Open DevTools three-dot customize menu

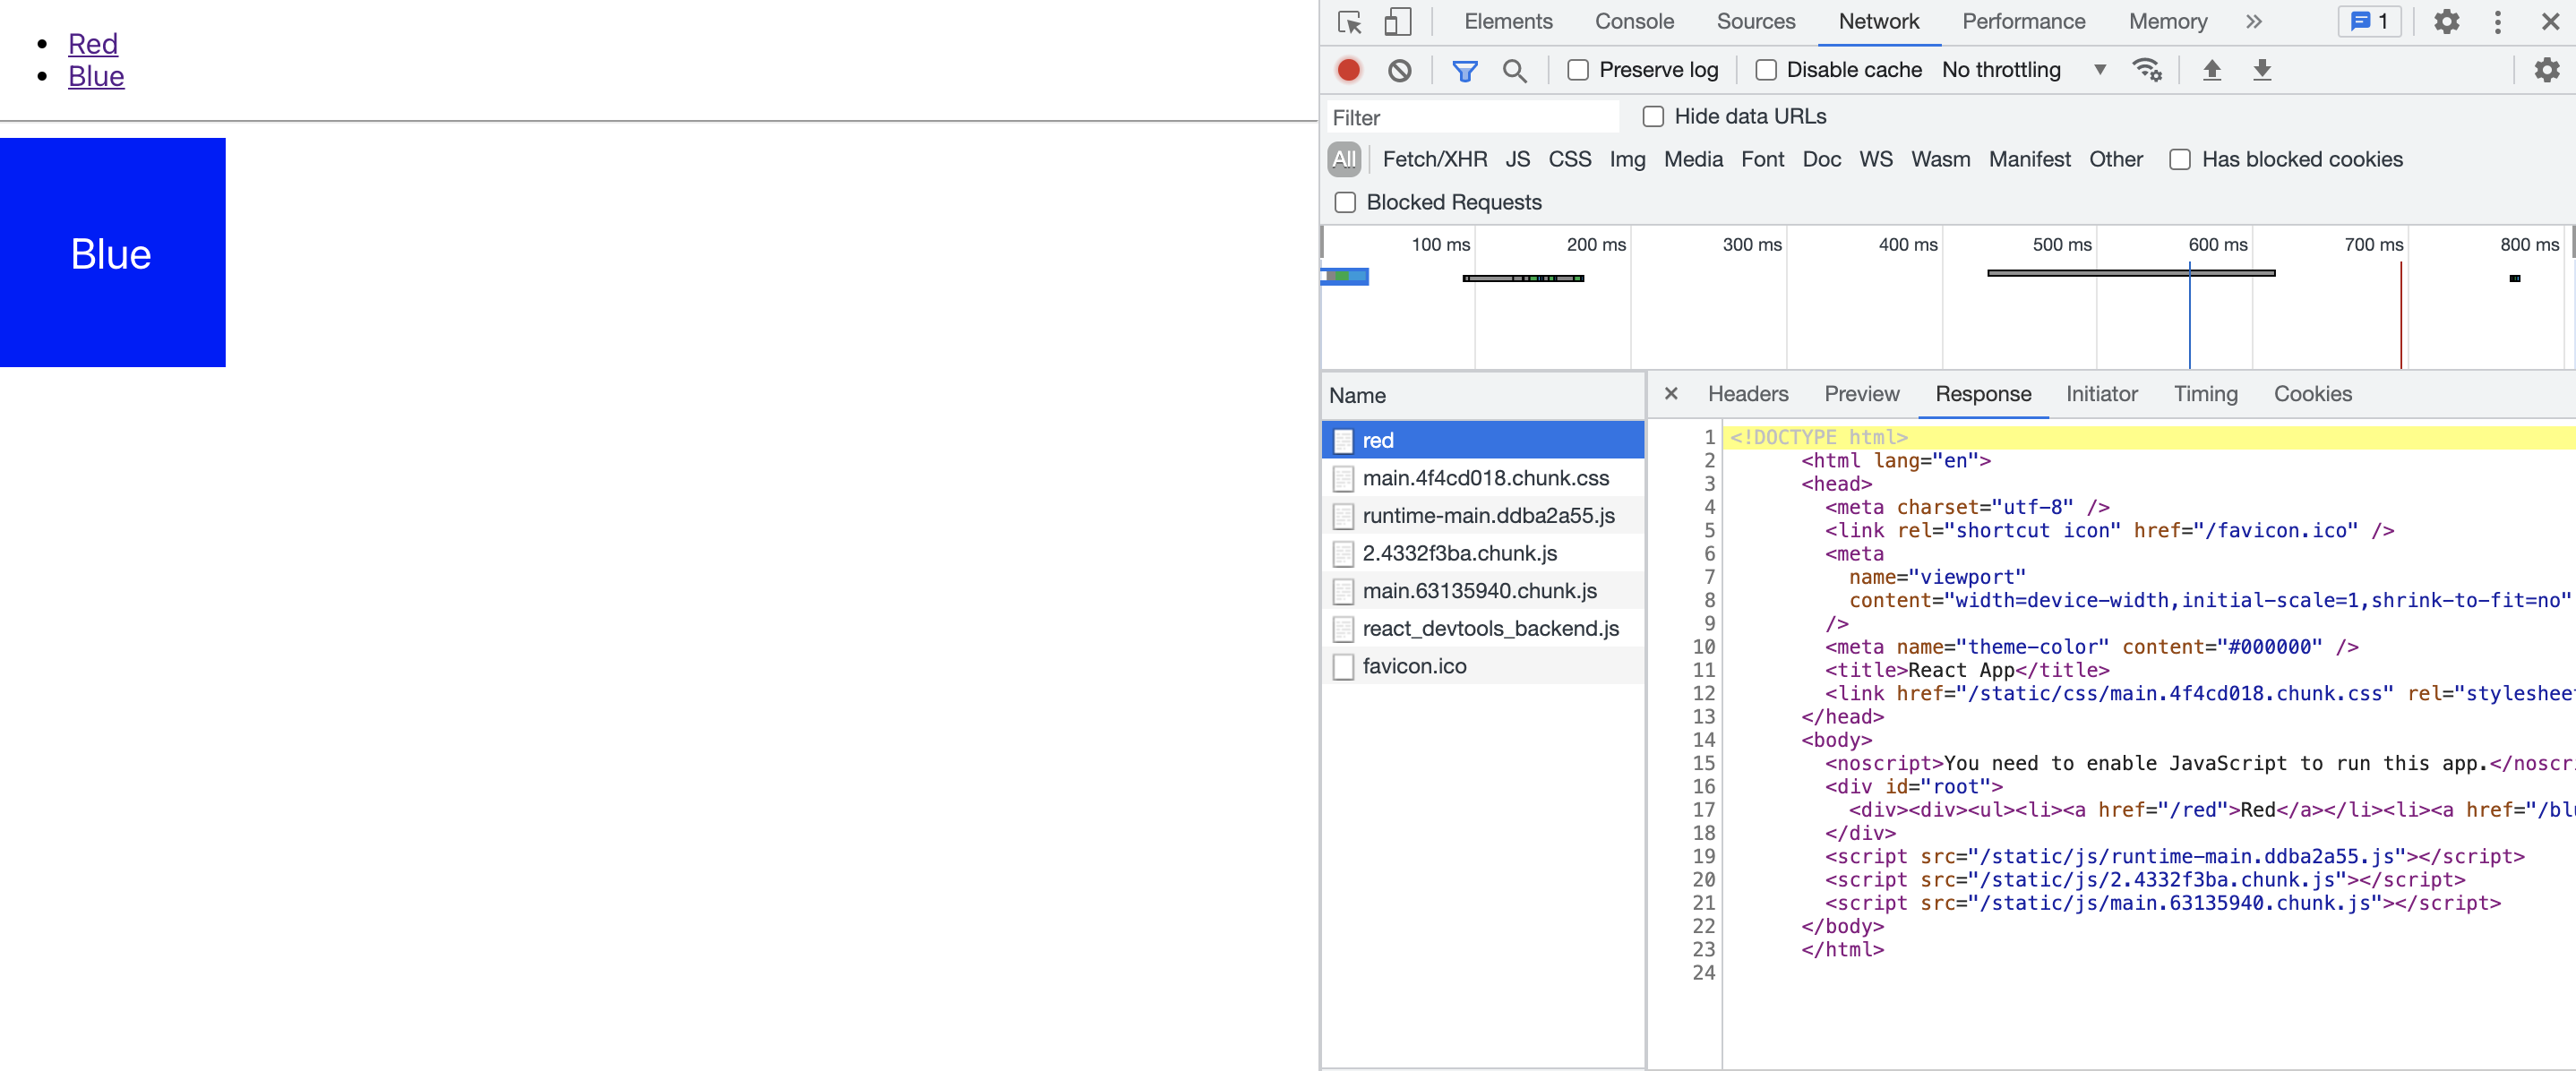point(2497,22)
